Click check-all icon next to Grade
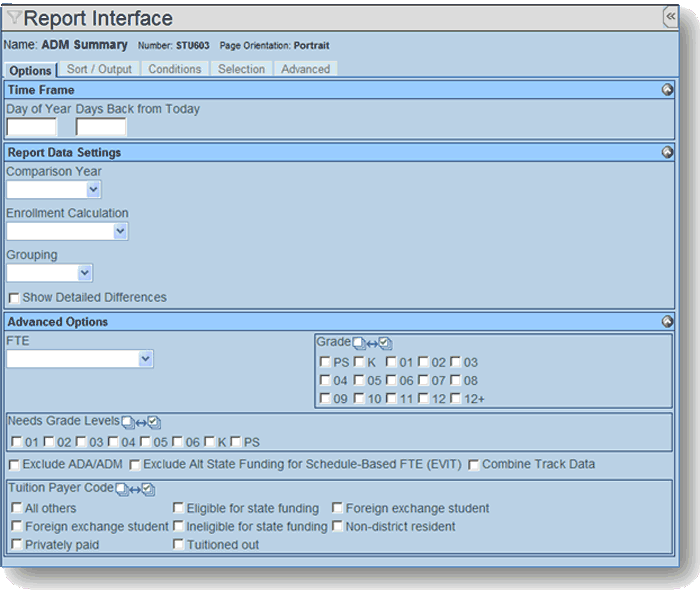Viewport: 700px width, 590px height. (x=385, y=343)
